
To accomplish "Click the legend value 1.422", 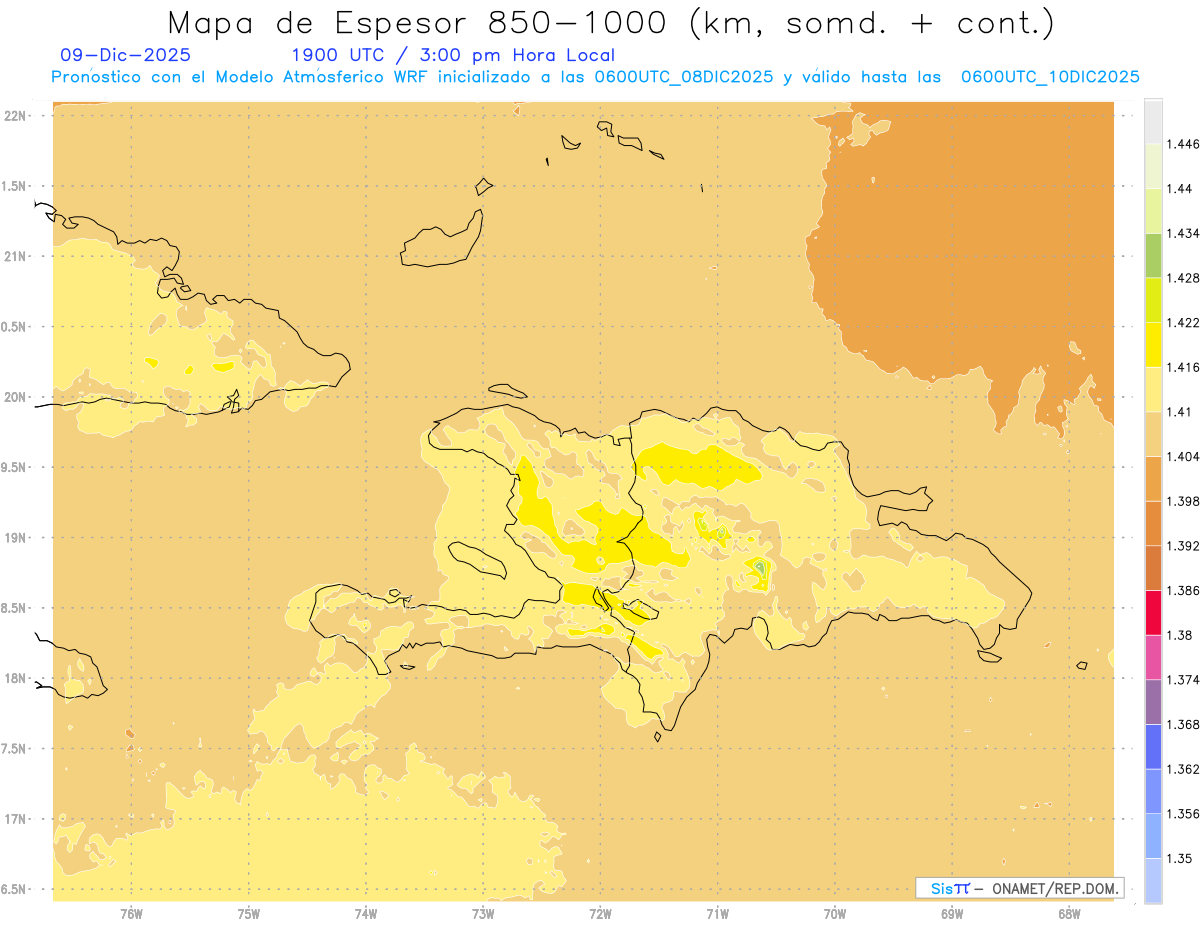I will [x=1182, y=322].
